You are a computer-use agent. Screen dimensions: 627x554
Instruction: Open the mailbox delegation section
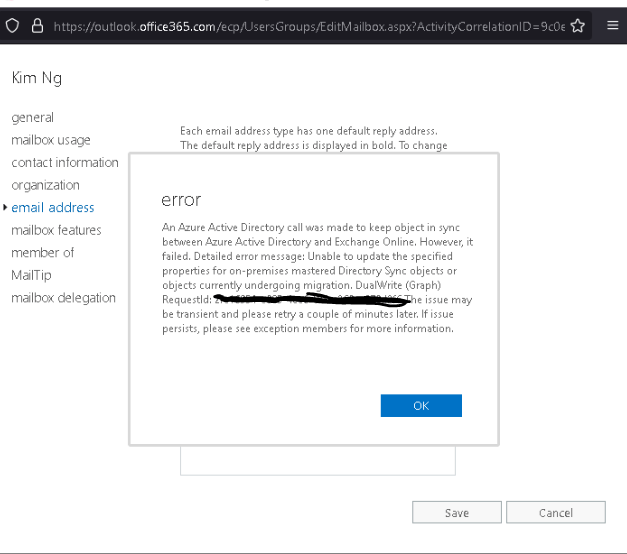coord(63,298)
